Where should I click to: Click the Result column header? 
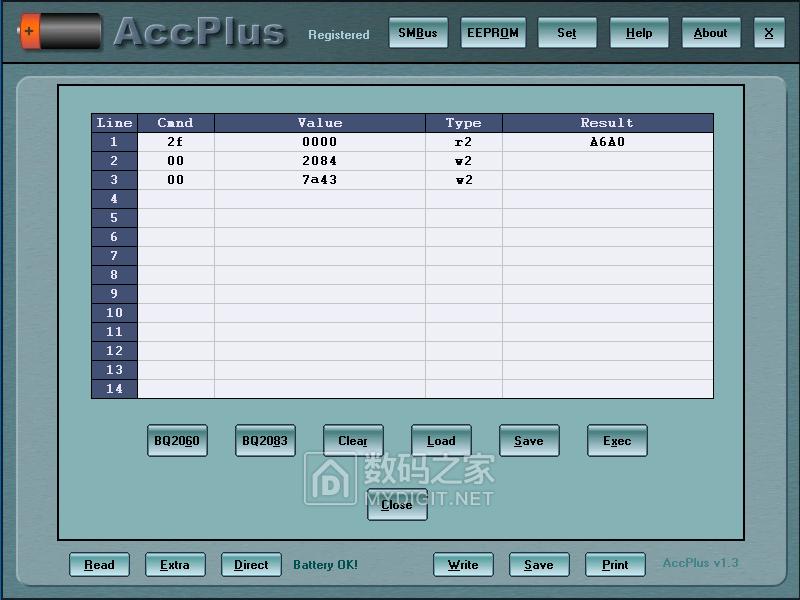(x=608, y=123)
